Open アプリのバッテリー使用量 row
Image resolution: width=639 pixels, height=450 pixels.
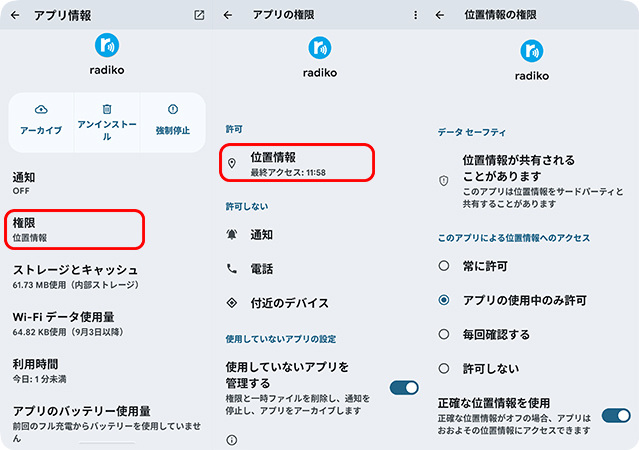click(106, 424)
